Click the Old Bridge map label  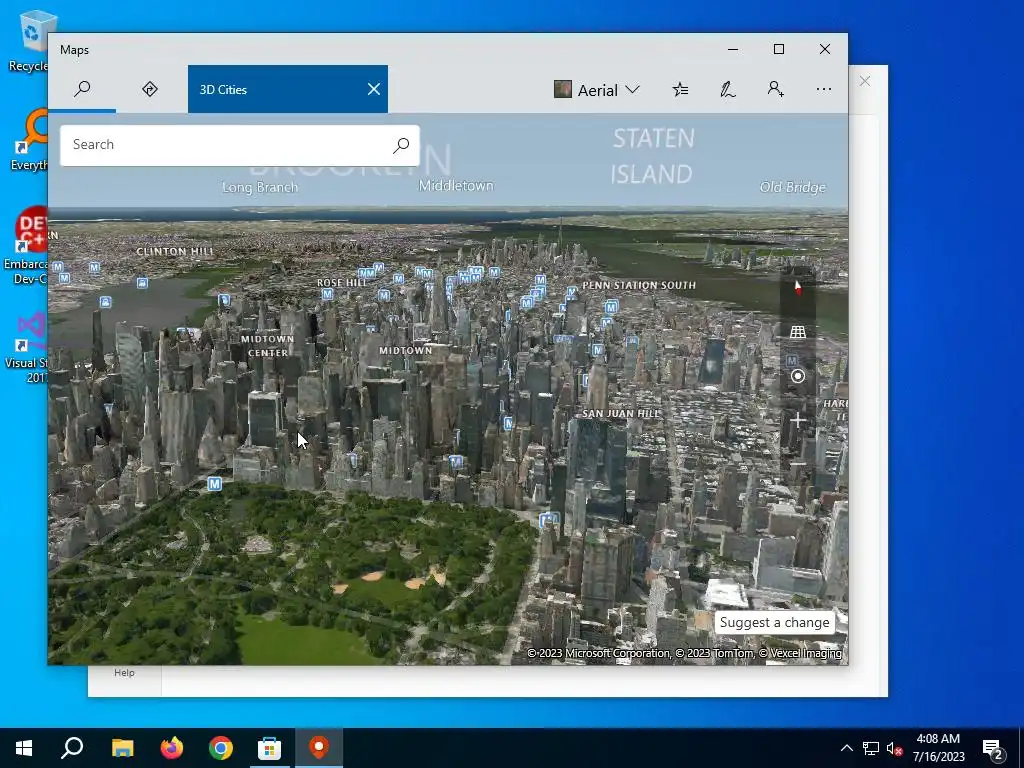coord(792,187)
